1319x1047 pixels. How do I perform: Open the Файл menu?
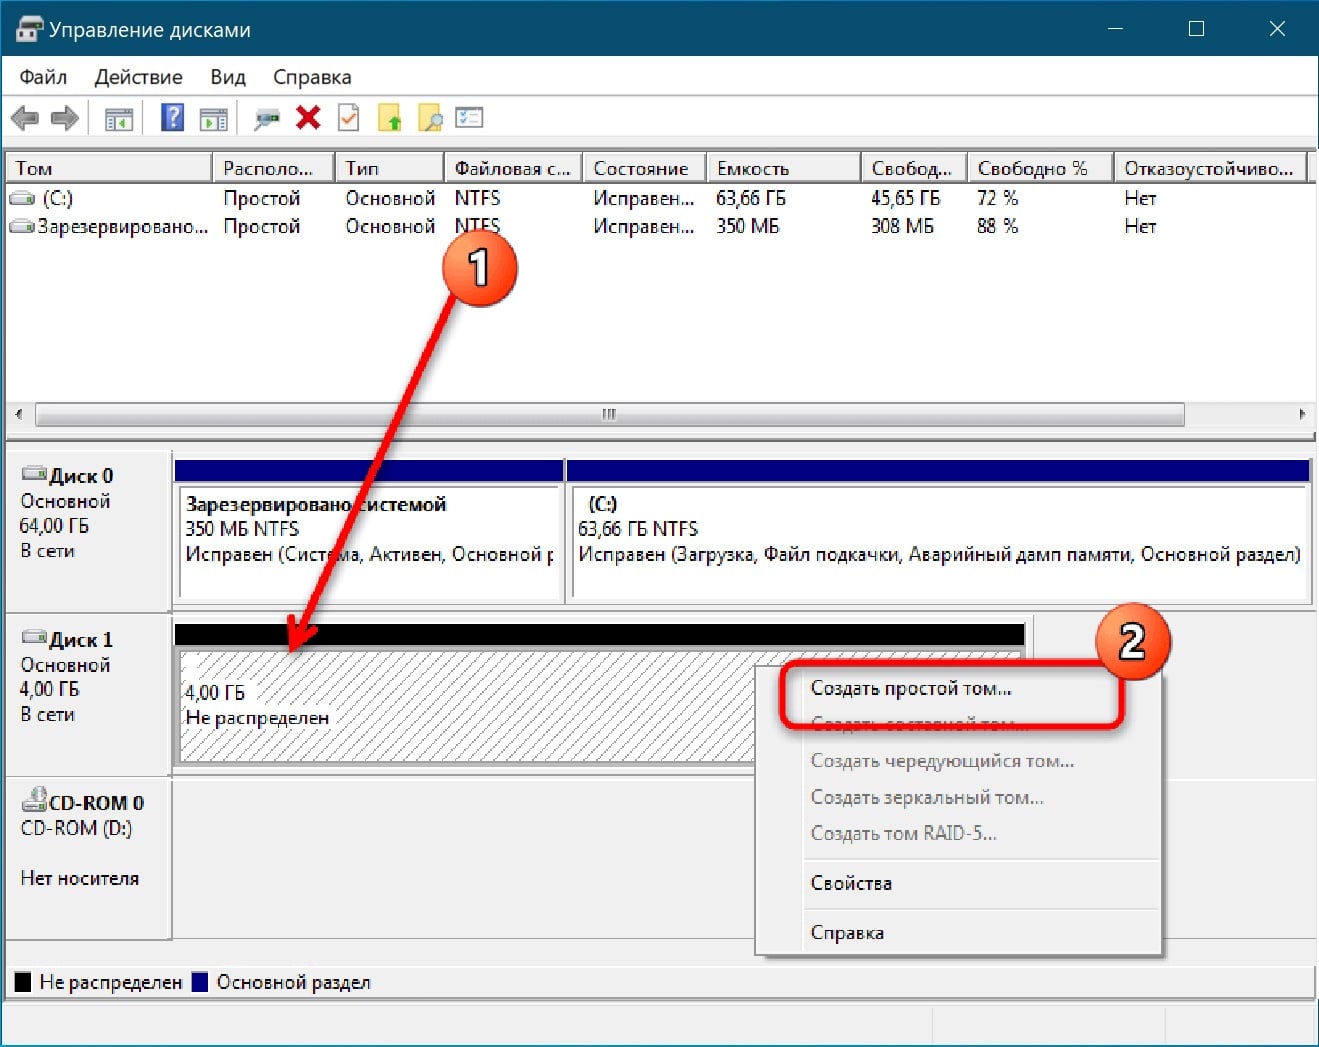point(43,77)
